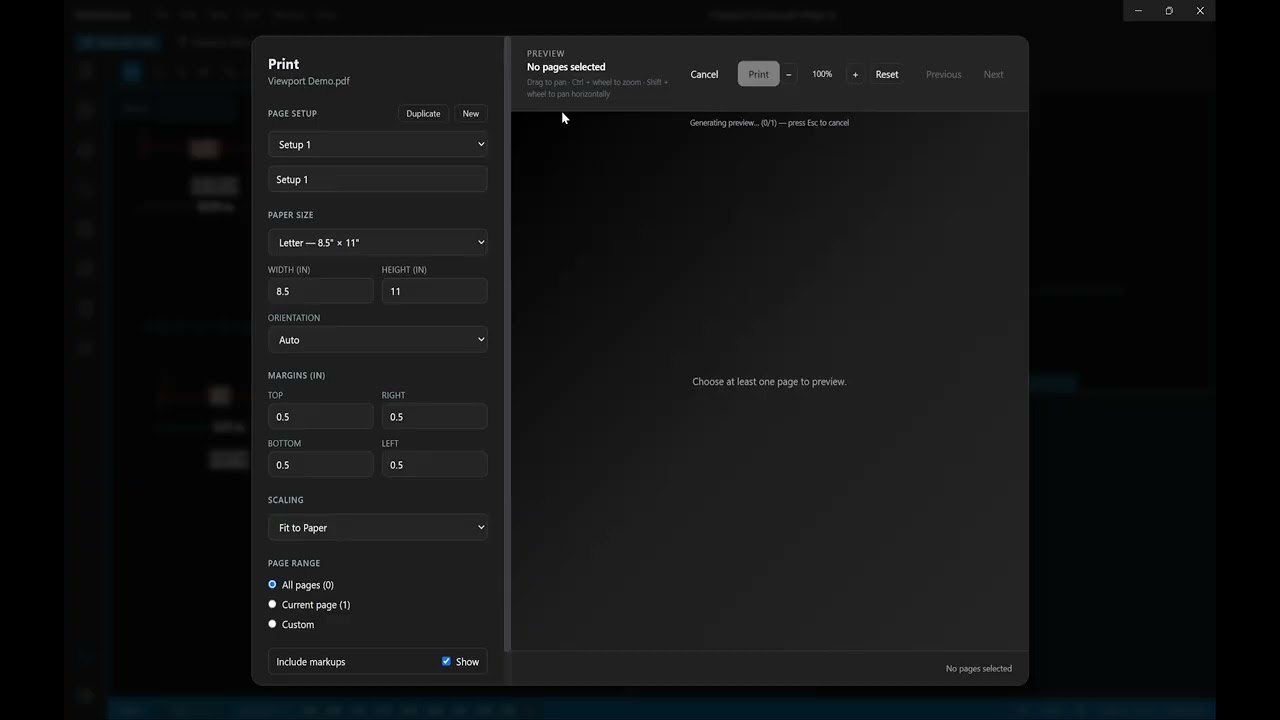The image size is (1280, 720).
Task: Create a New page setup
Action: click(x=471, y=113)
